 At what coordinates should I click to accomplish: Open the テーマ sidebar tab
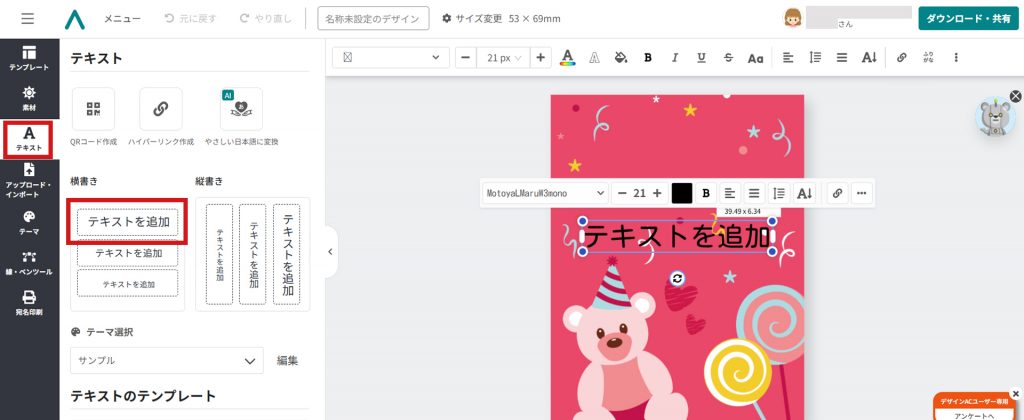click(29, 223)
